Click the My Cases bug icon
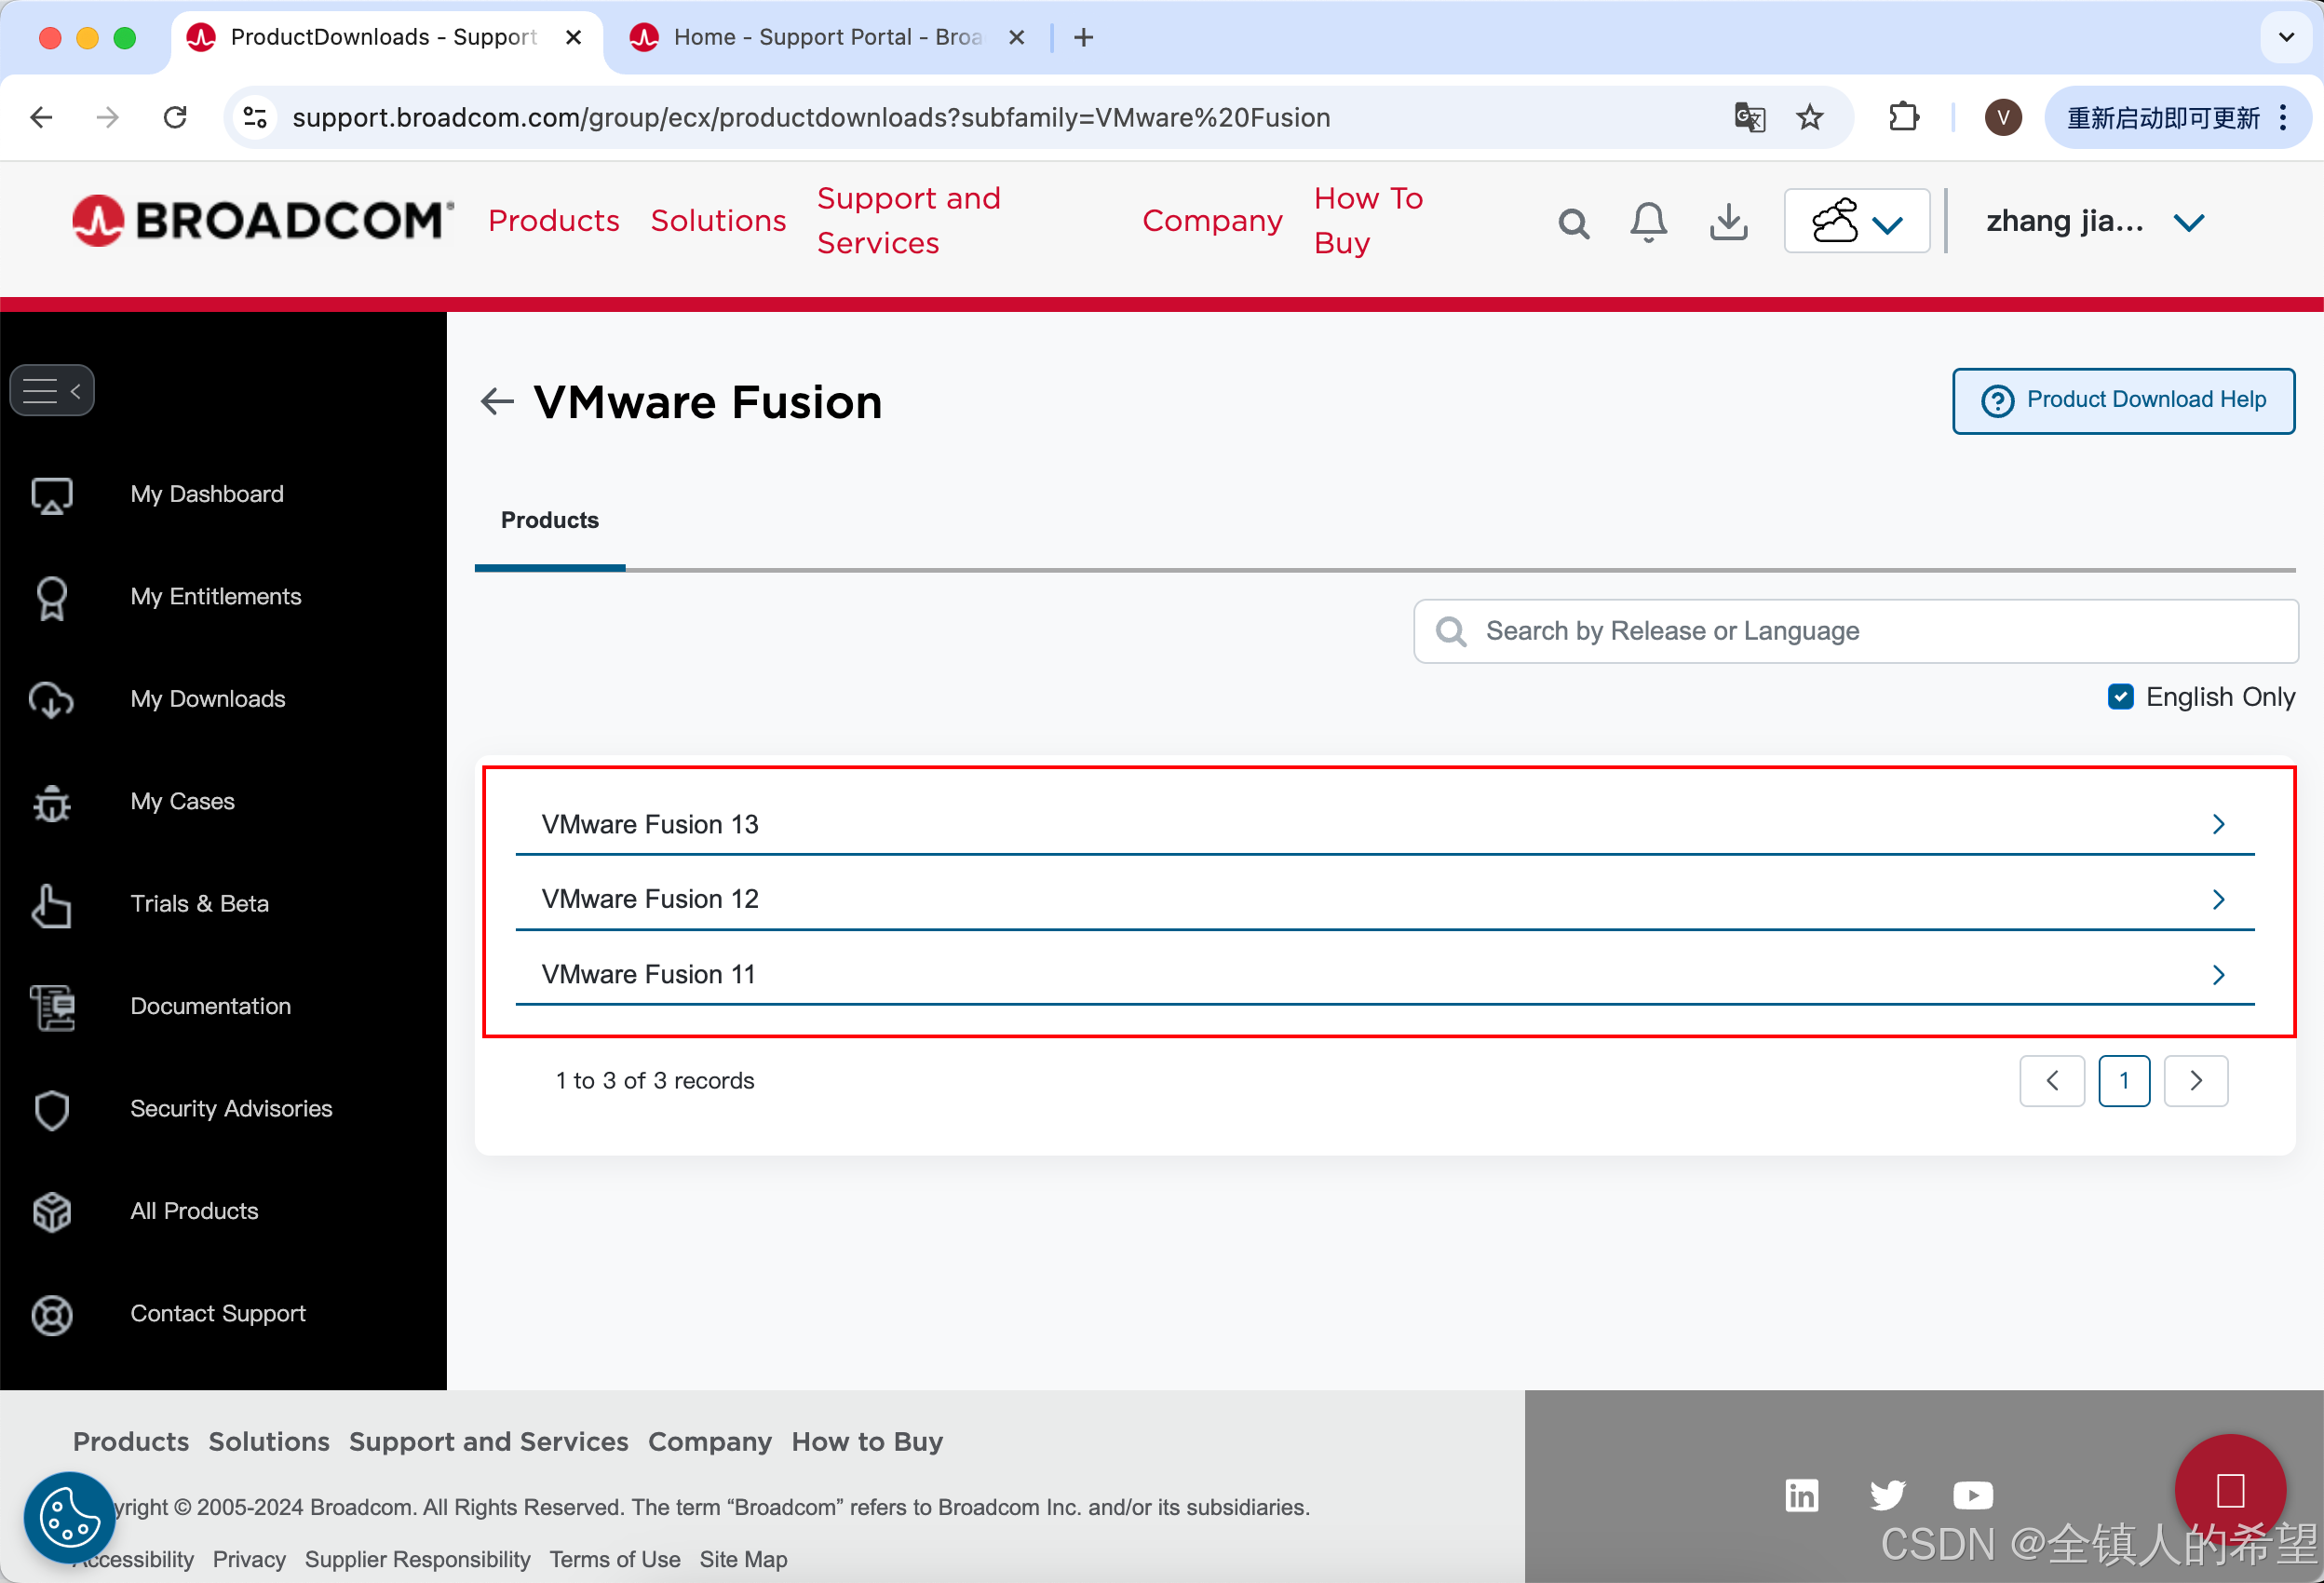Image resolution: width=2324 pixels, height=1583 pixels. (52, 802)
